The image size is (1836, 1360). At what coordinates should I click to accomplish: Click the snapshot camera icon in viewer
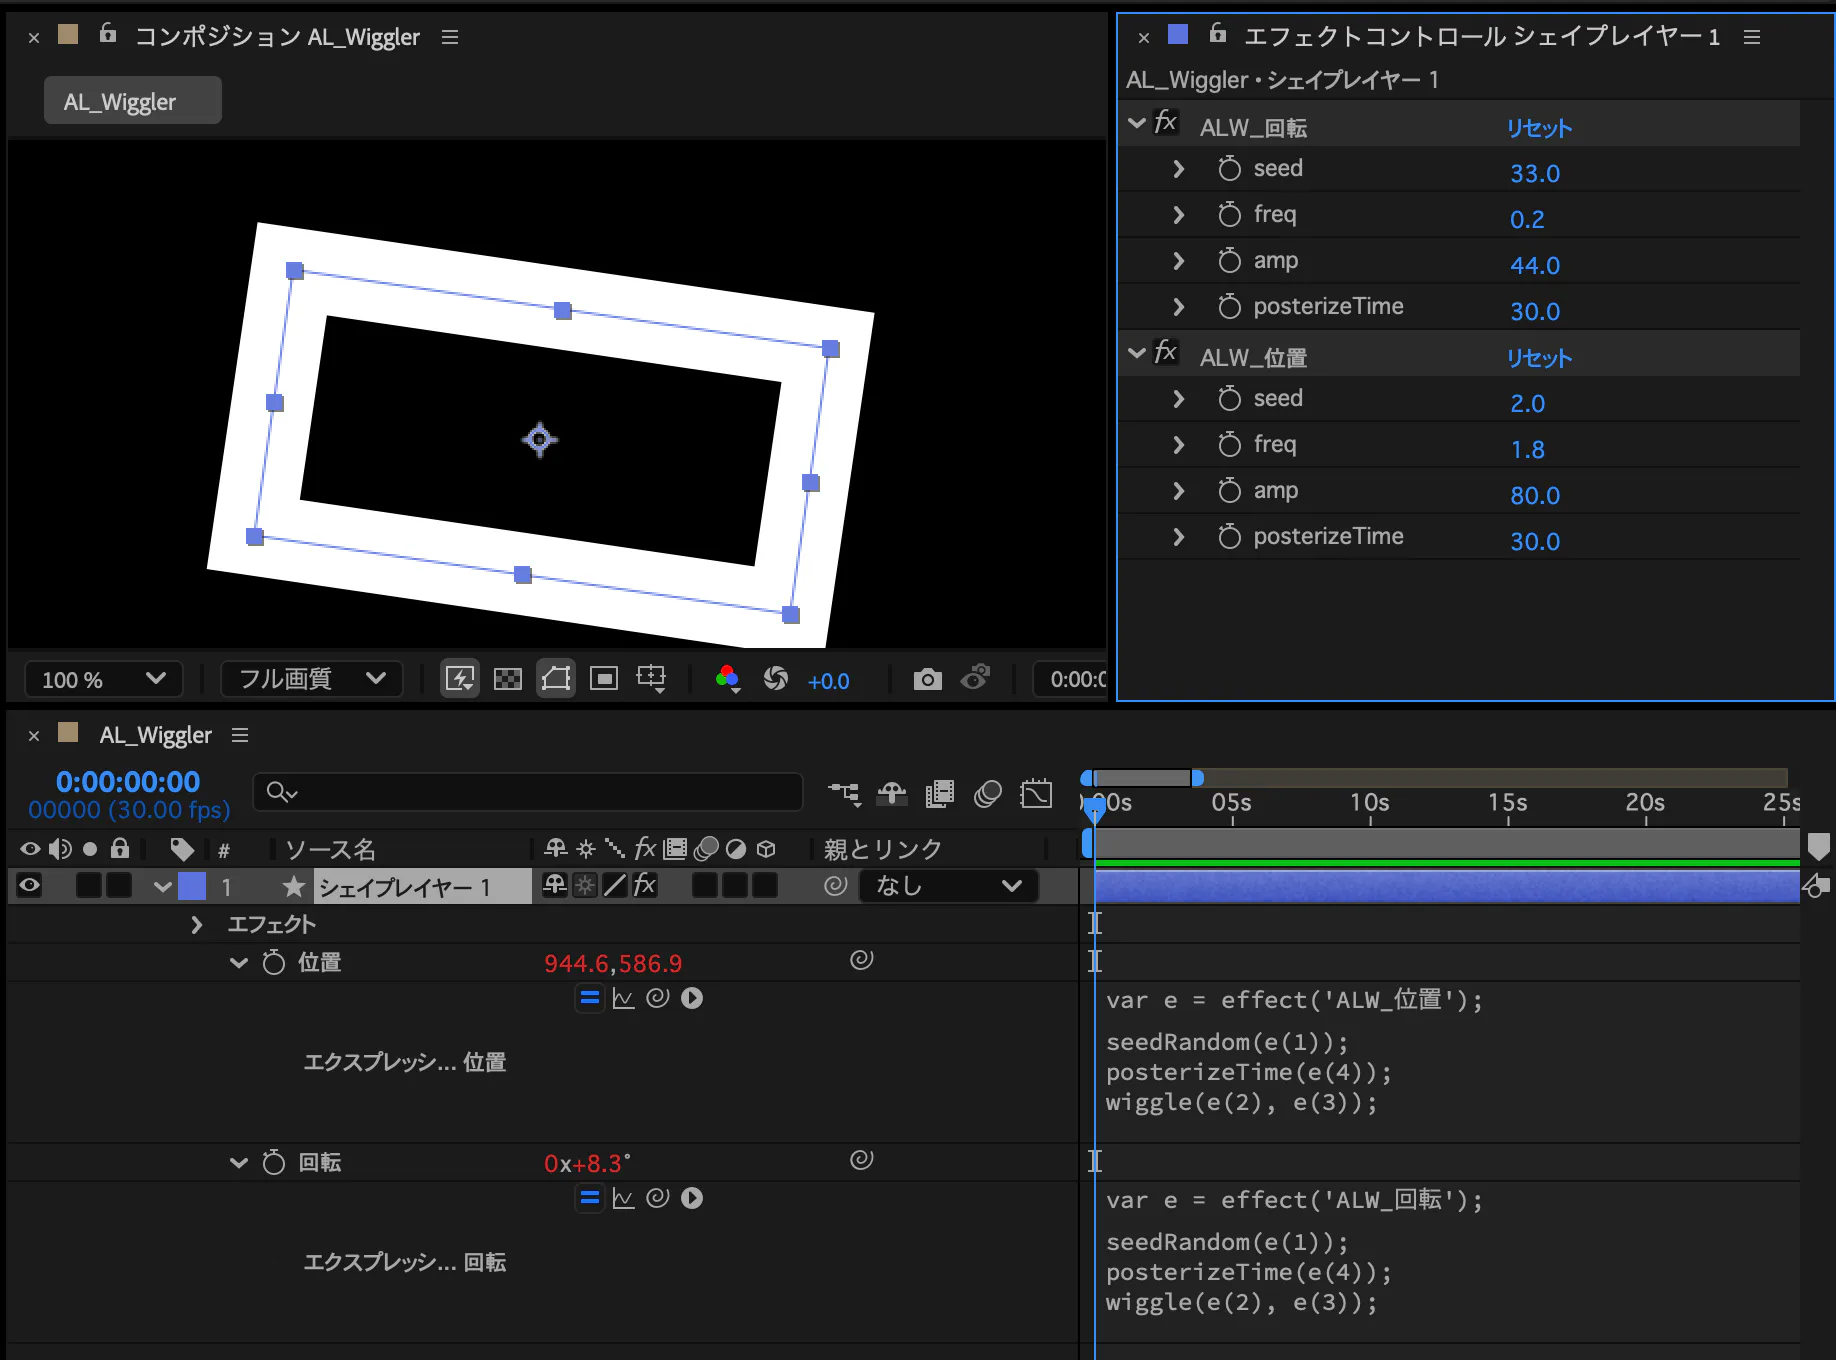point(927,680)
